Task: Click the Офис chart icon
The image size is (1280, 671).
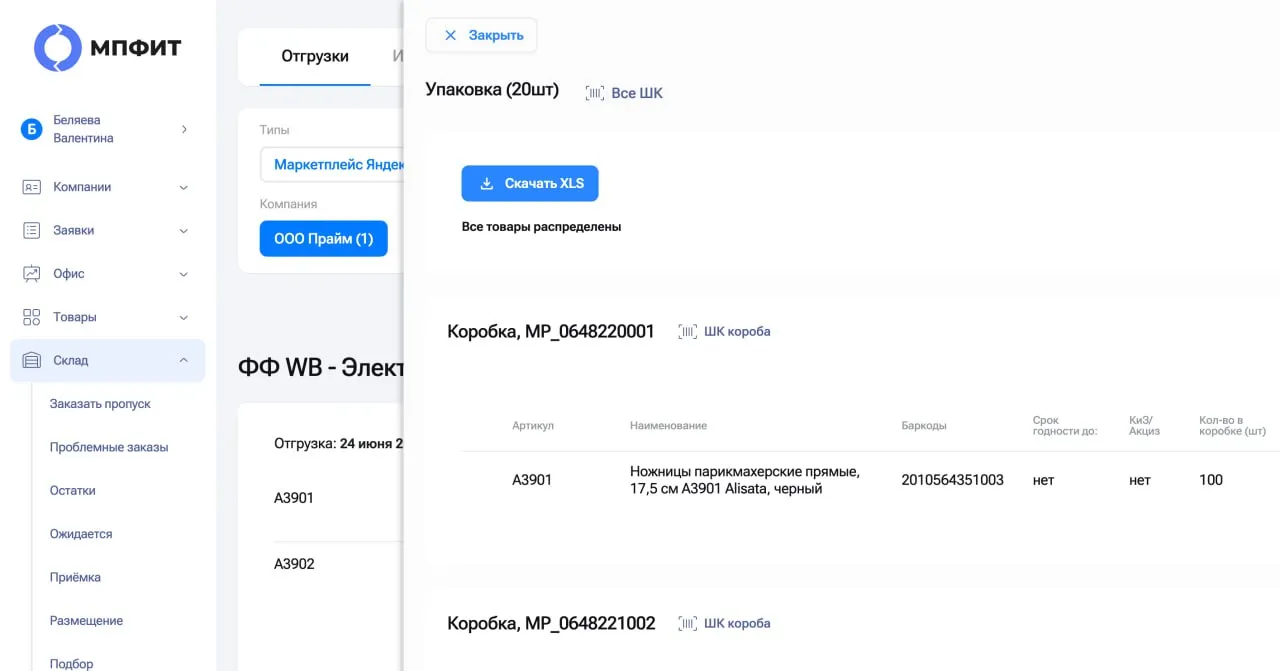Action: [32, 273]
